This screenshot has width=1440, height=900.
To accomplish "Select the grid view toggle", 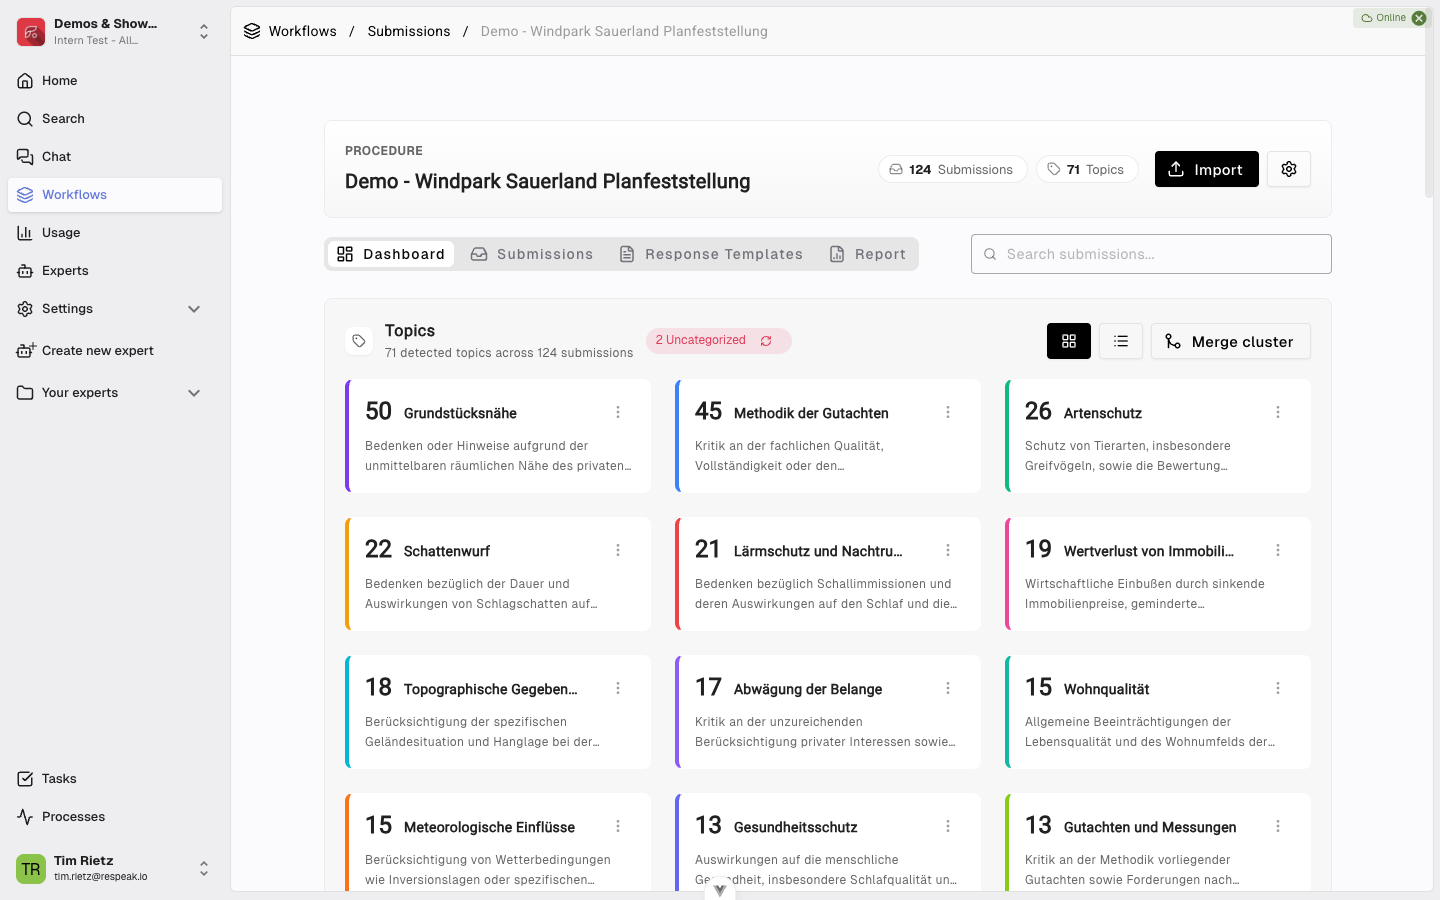I will coord(1069,341).
